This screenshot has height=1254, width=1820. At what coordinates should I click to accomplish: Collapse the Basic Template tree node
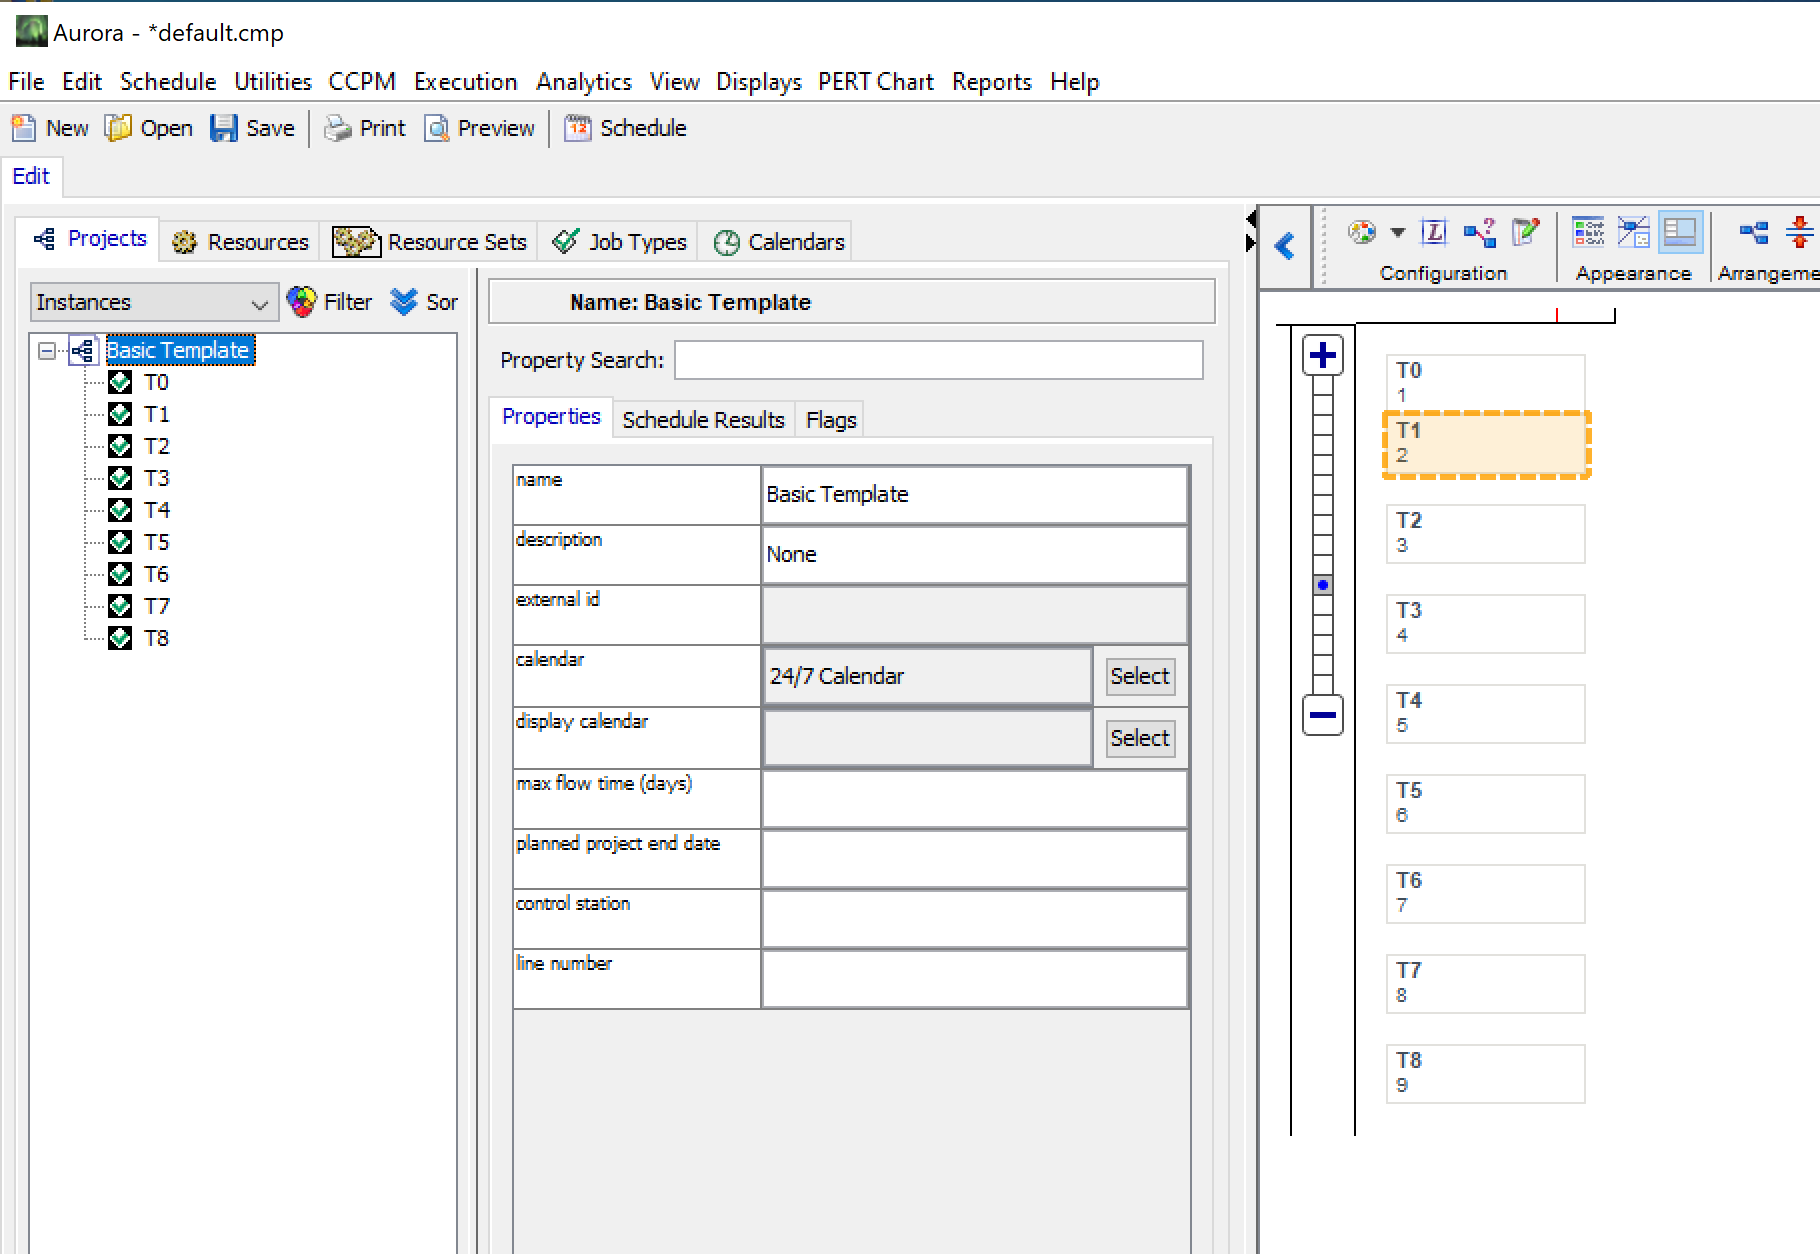click(46, 351)
